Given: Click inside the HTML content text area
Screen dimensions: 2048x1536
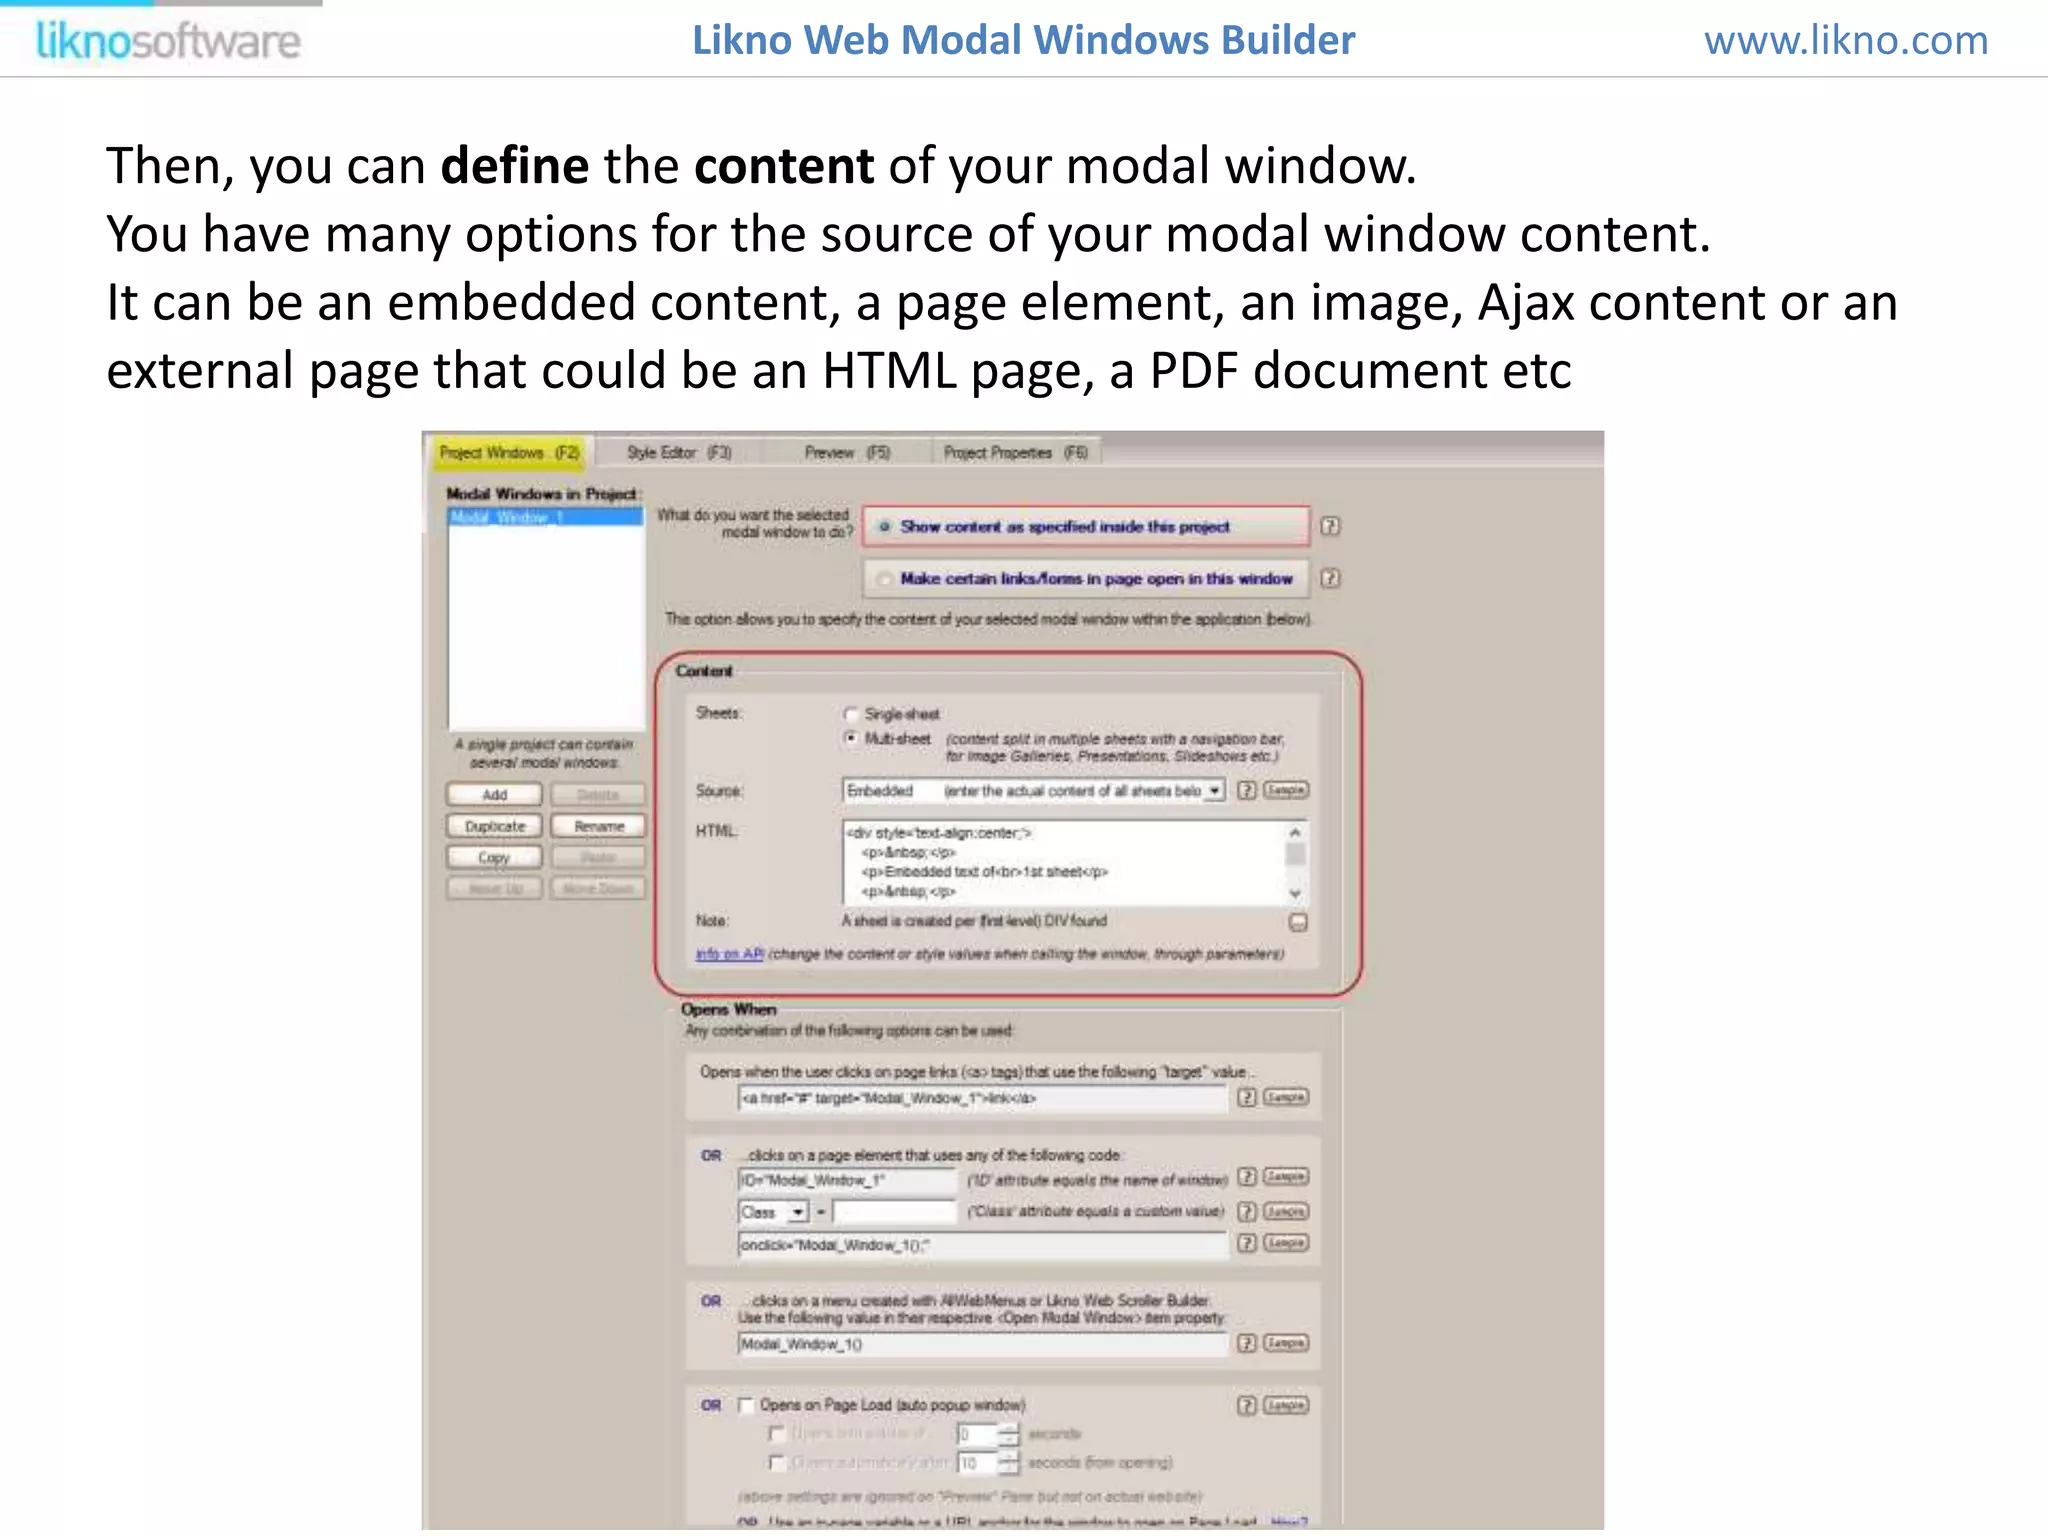Looking at the screenshot, I should tap(1075, 862).
